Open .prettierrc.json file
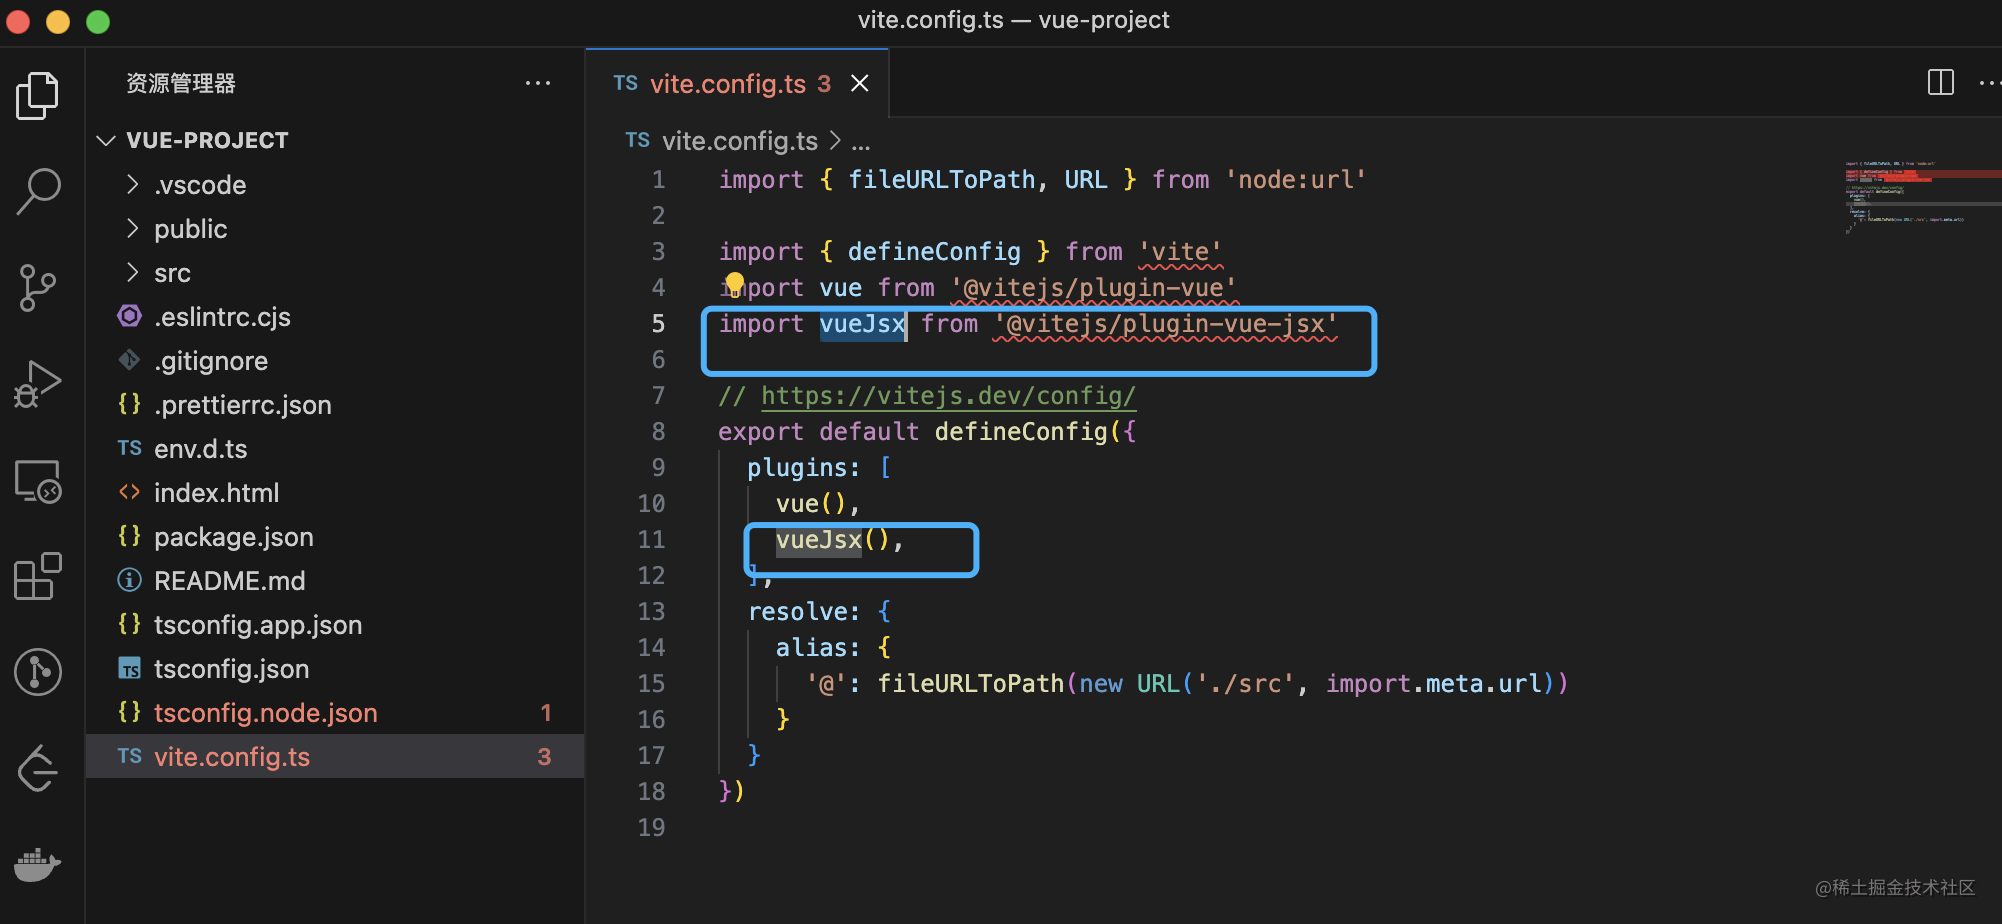The image size is (2002, 924). 243,405
